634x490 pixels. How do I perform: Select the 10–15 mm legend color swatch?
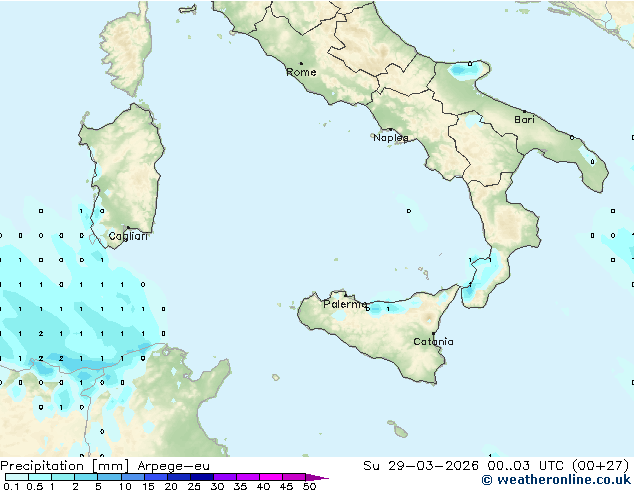[133, 477]
